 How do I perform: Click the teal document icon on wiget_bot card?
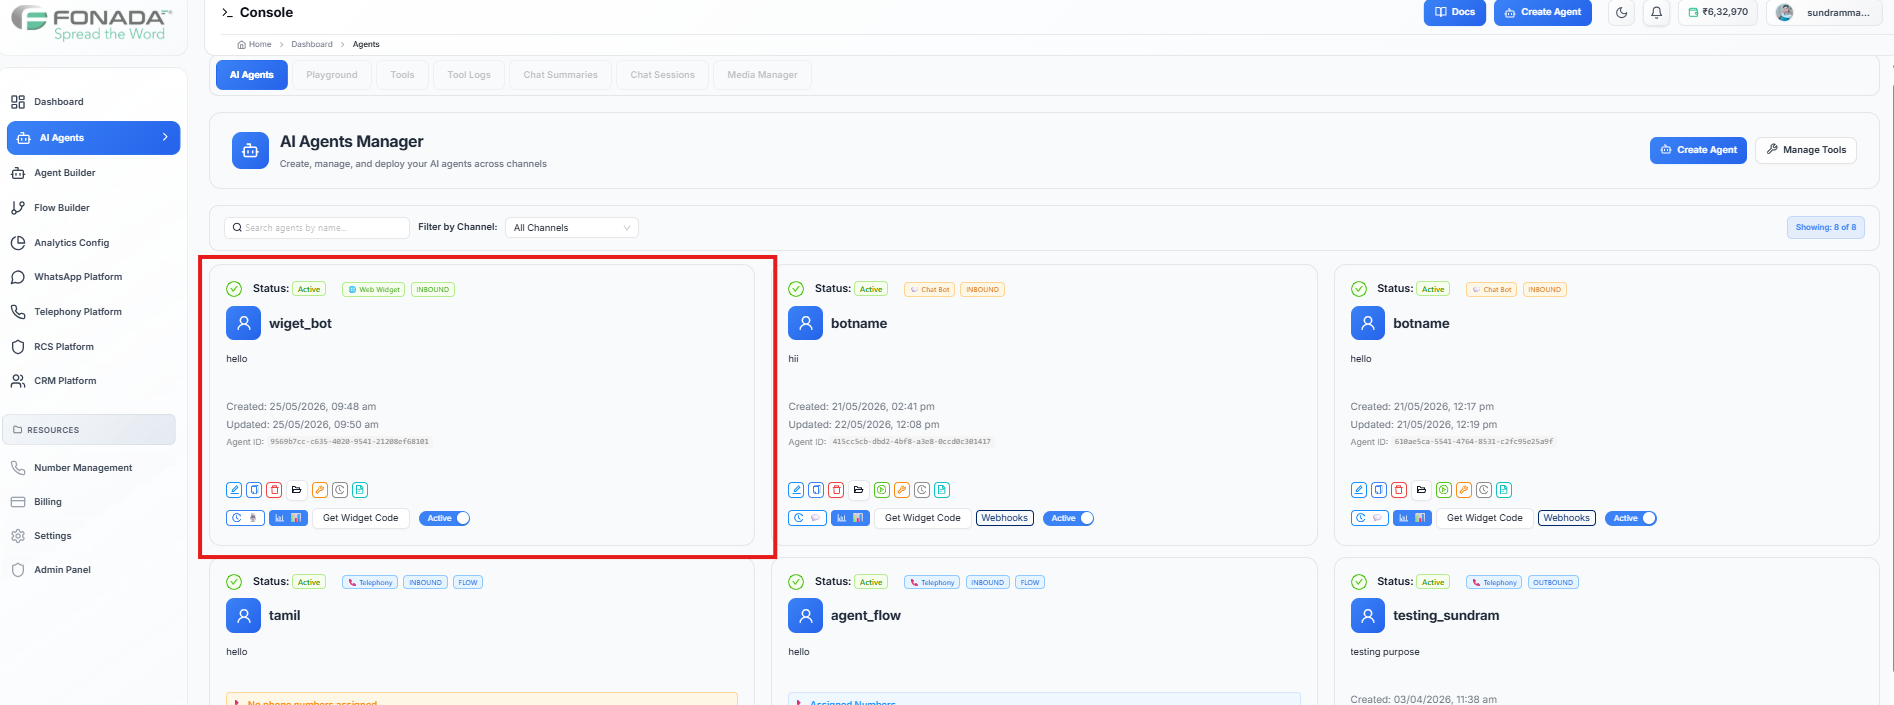(360, 490)
